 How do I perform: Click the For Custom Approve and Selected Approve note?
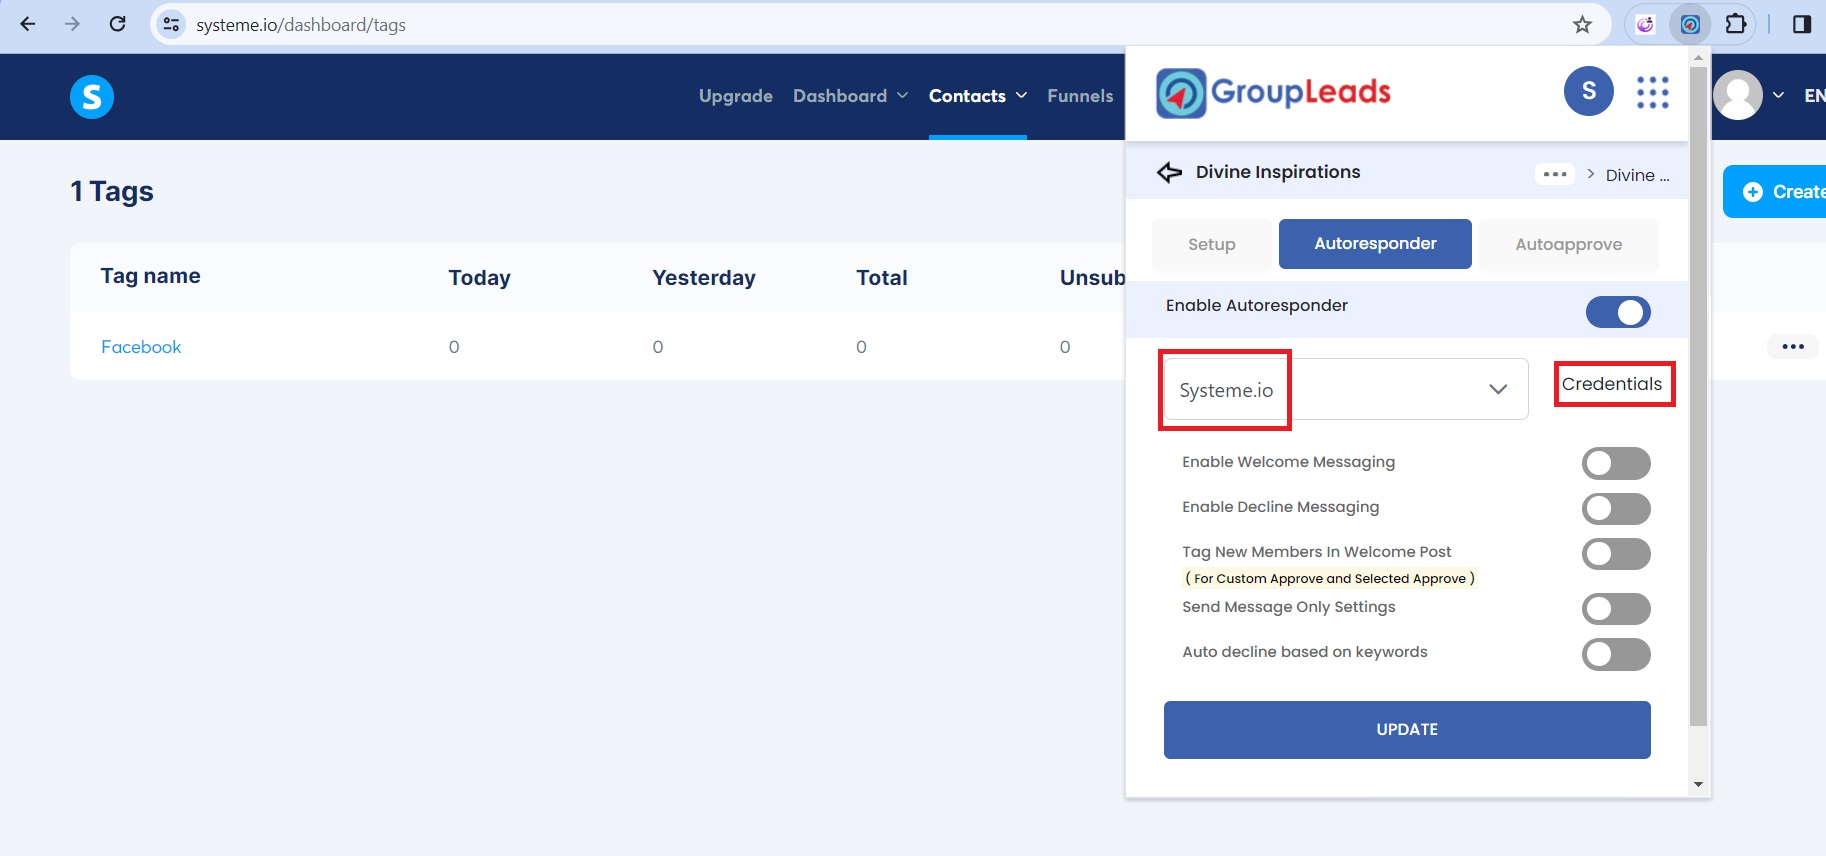(1330, 578)
